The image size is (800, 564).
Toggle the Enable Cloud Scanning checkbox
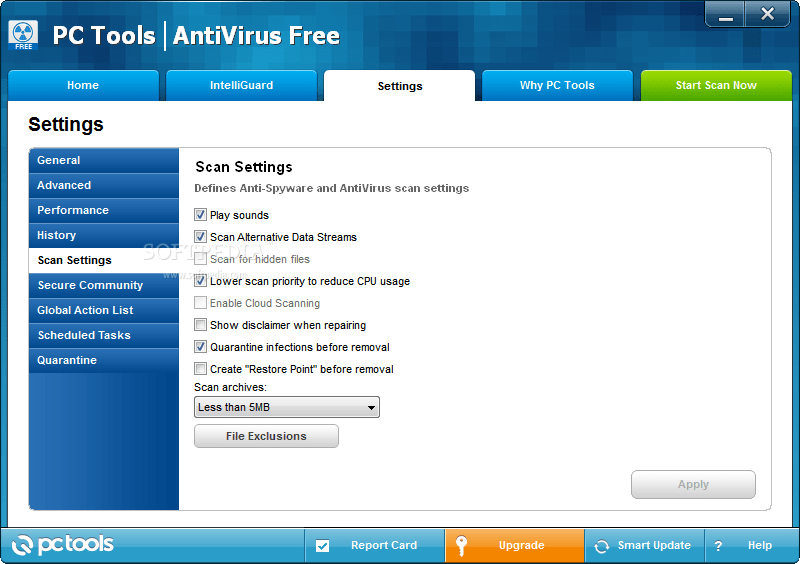click(201, 303)
